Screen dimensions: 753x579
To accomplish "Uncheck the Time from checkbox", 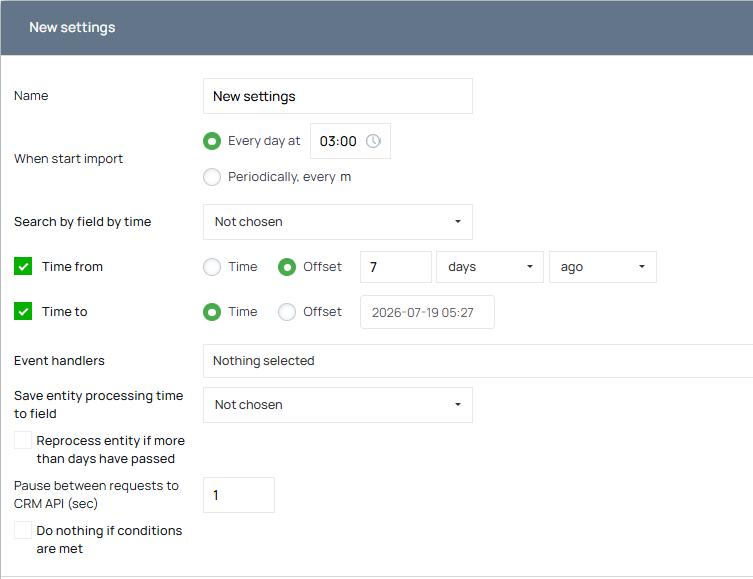I will click(x=23, y=266).
